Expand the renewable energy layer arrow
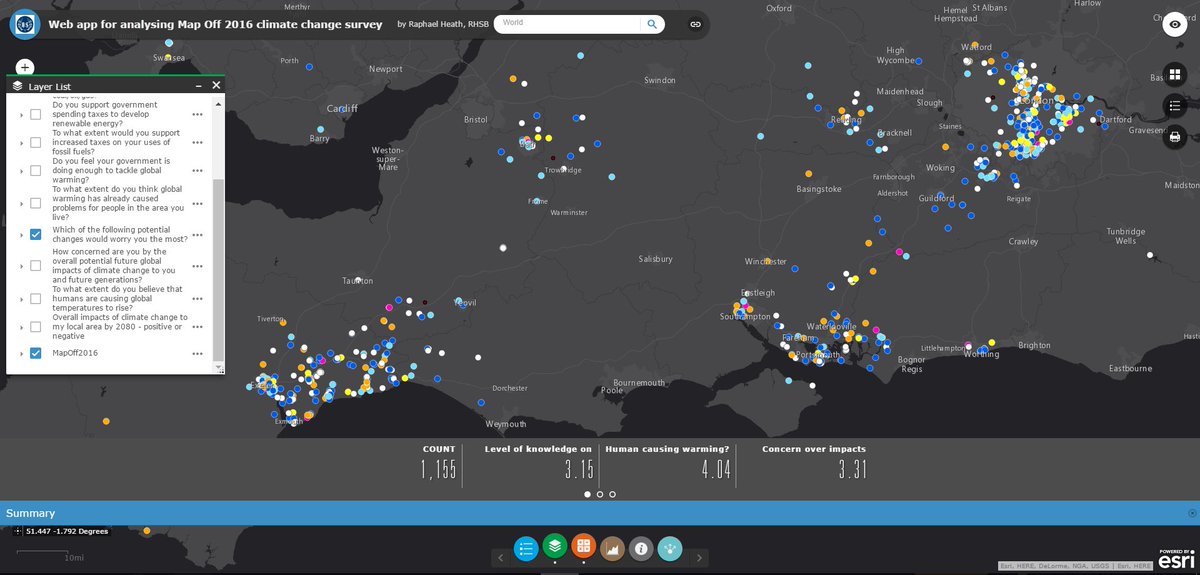 click(x=21, y=115)
